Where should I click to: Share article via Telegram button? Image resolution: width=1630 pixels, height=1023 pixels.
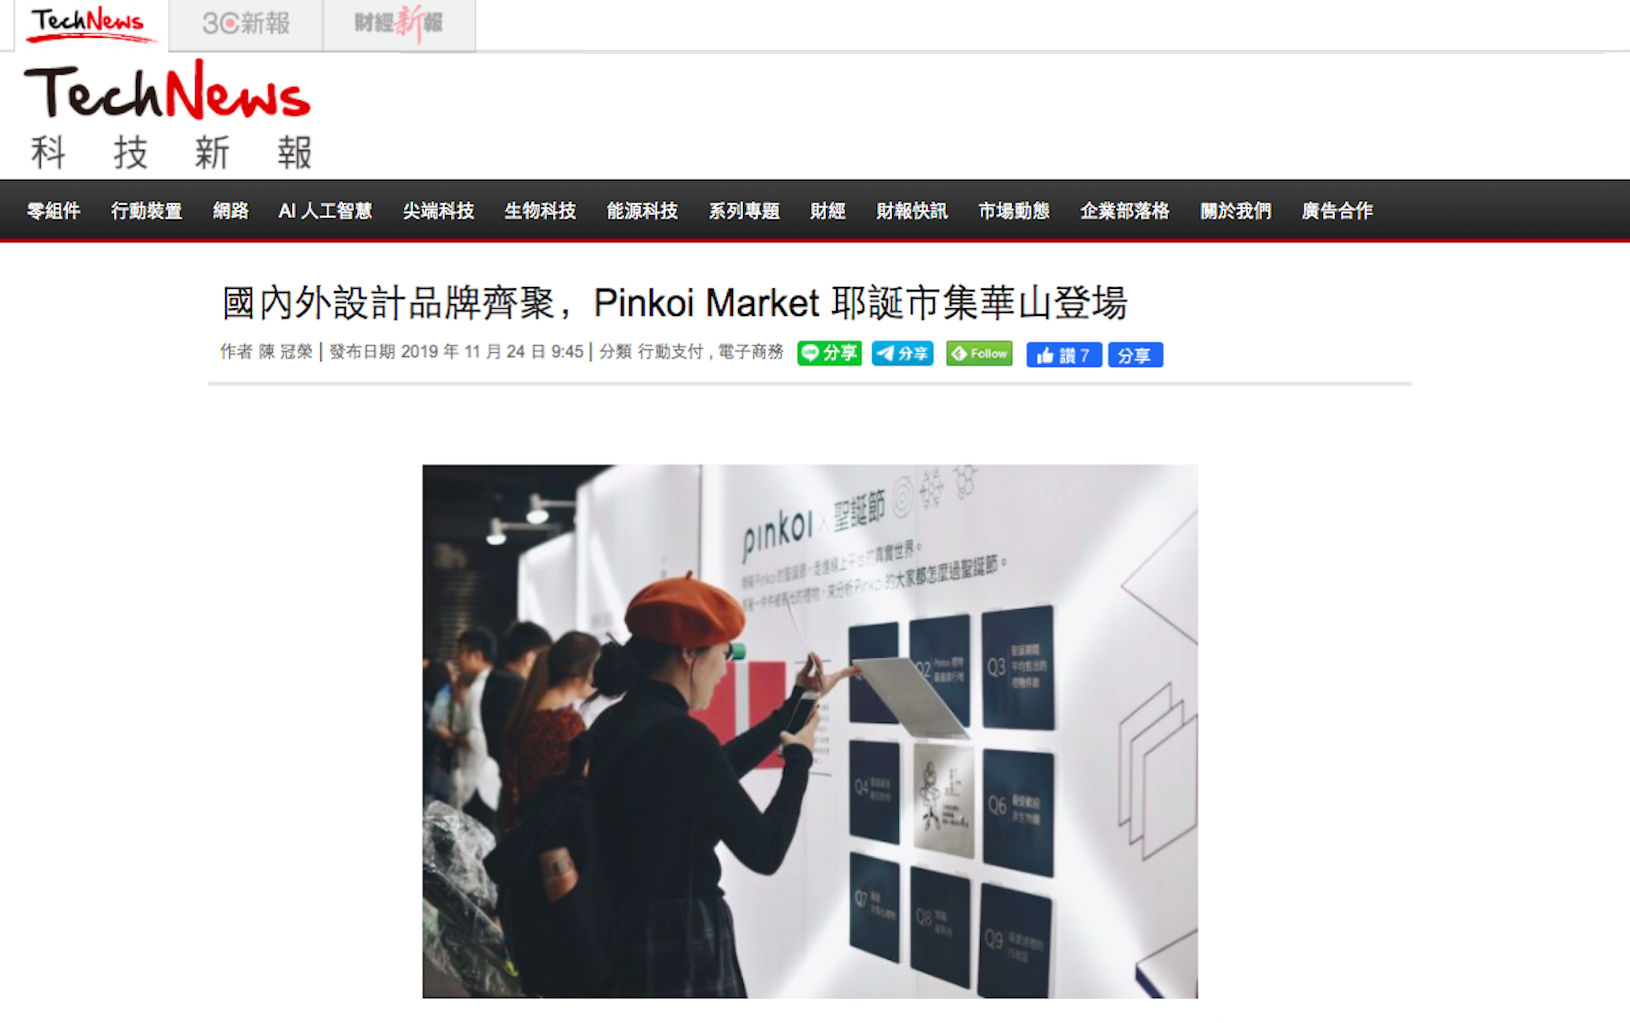[x=902, y=354]
